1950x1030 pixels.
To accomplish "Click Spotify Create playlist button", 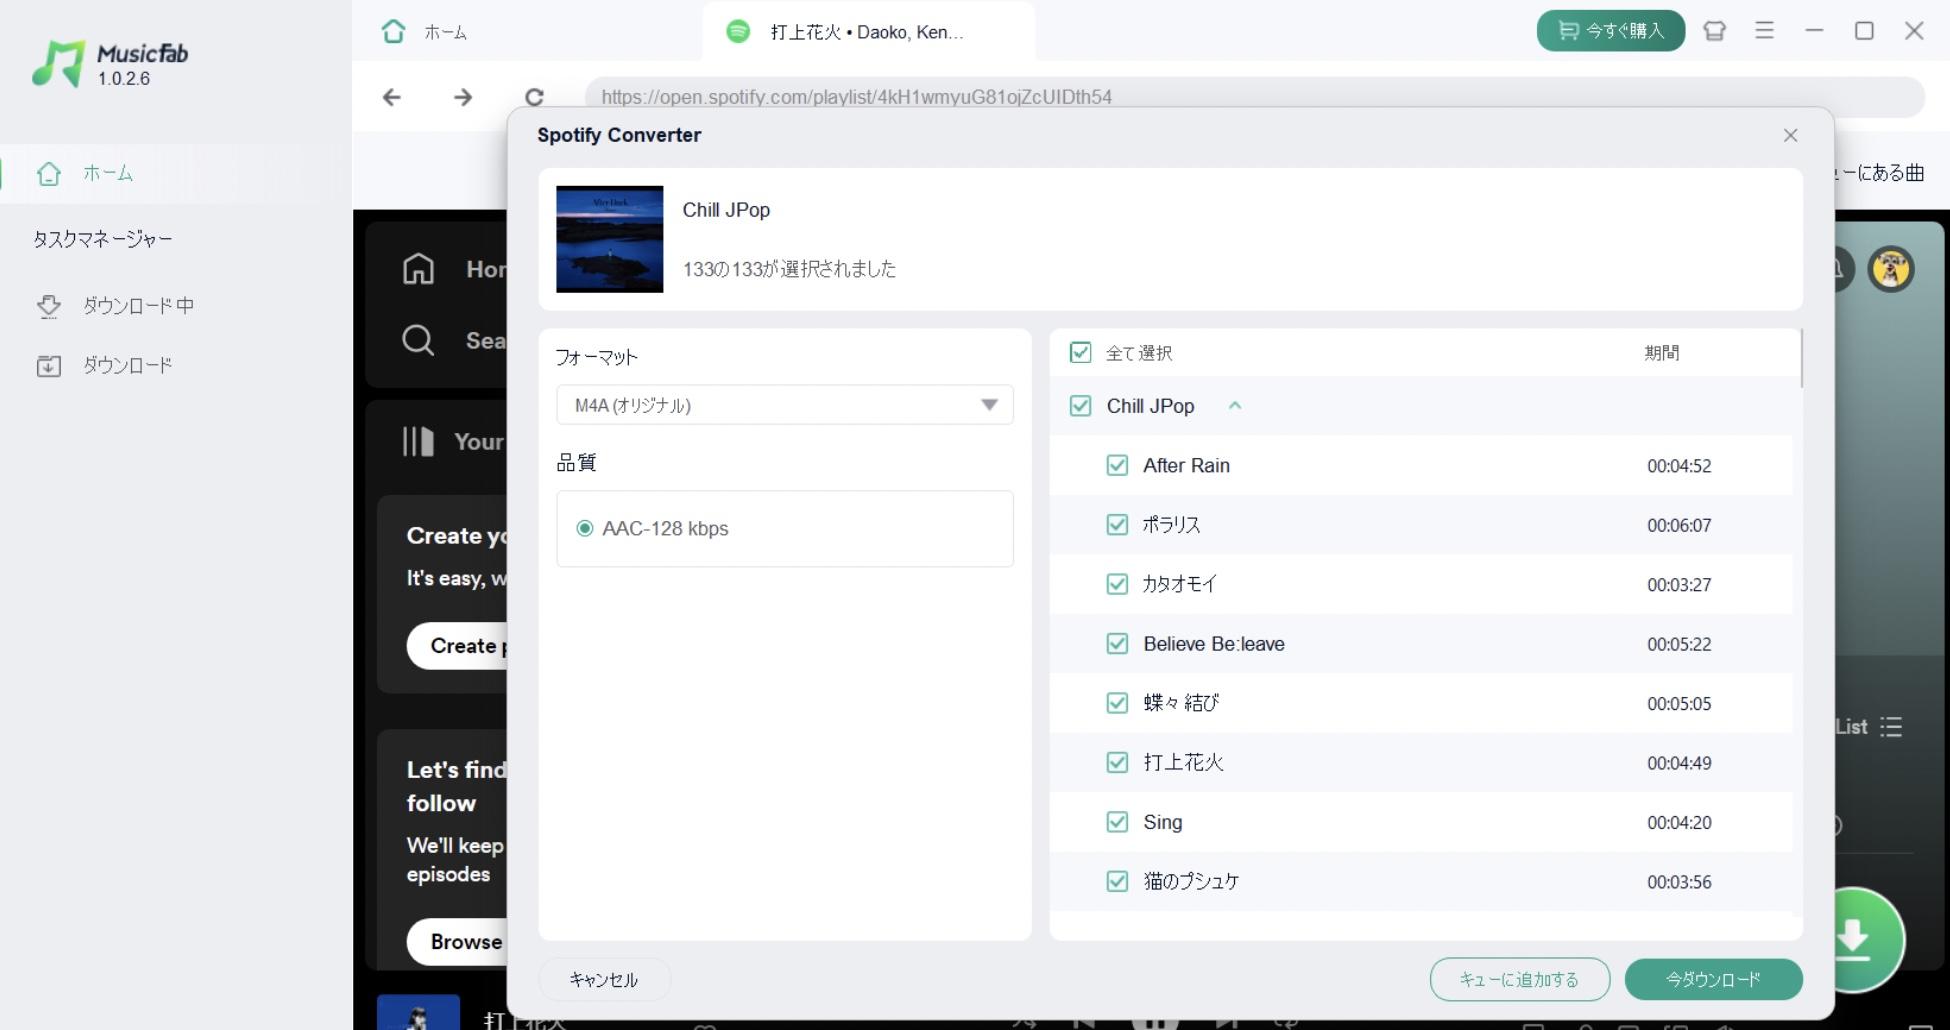I will [x=457, y=645].
